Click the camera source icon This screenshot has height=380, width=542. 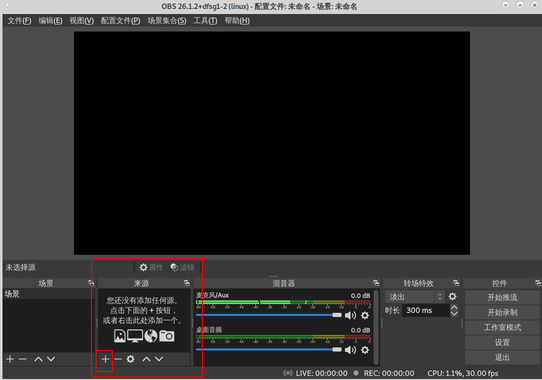[x=167, y=336]
